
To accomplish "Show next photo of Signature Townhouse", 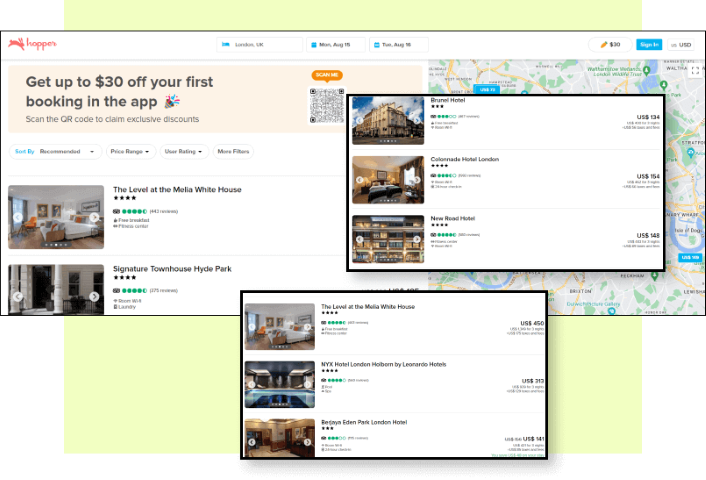I will [x=94, y=296].
